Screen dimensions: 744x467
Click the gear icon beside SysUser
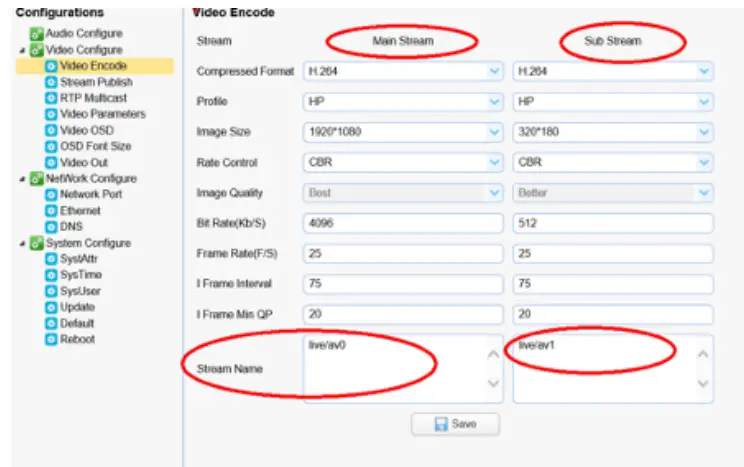[51, 291]
